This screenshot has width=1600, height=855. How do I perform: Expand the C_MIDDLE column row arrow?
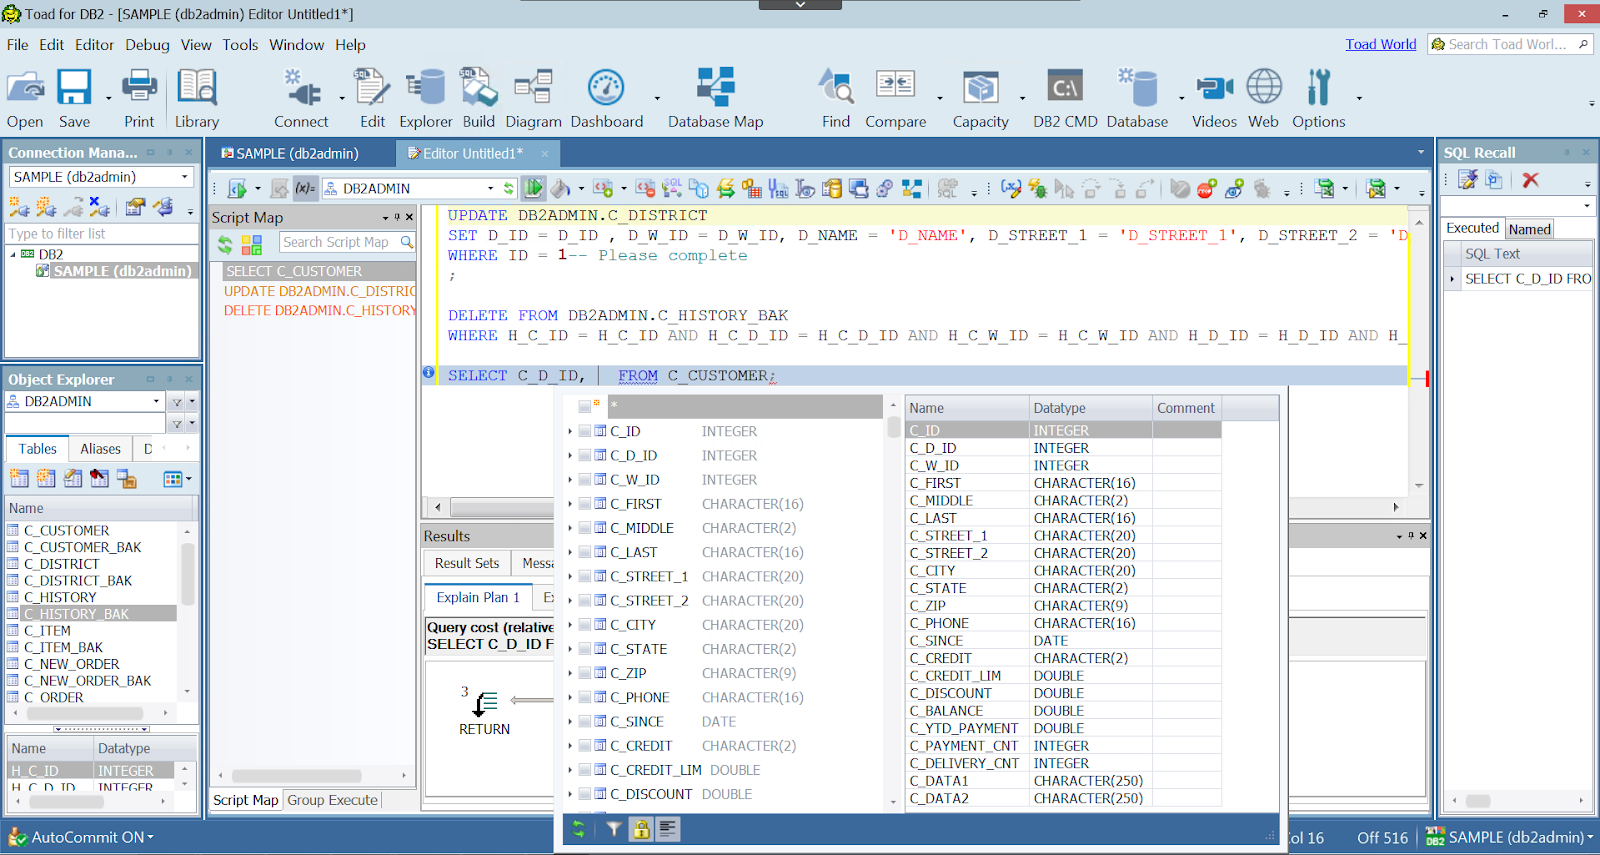pyautogui.click(x=570, y=528)
